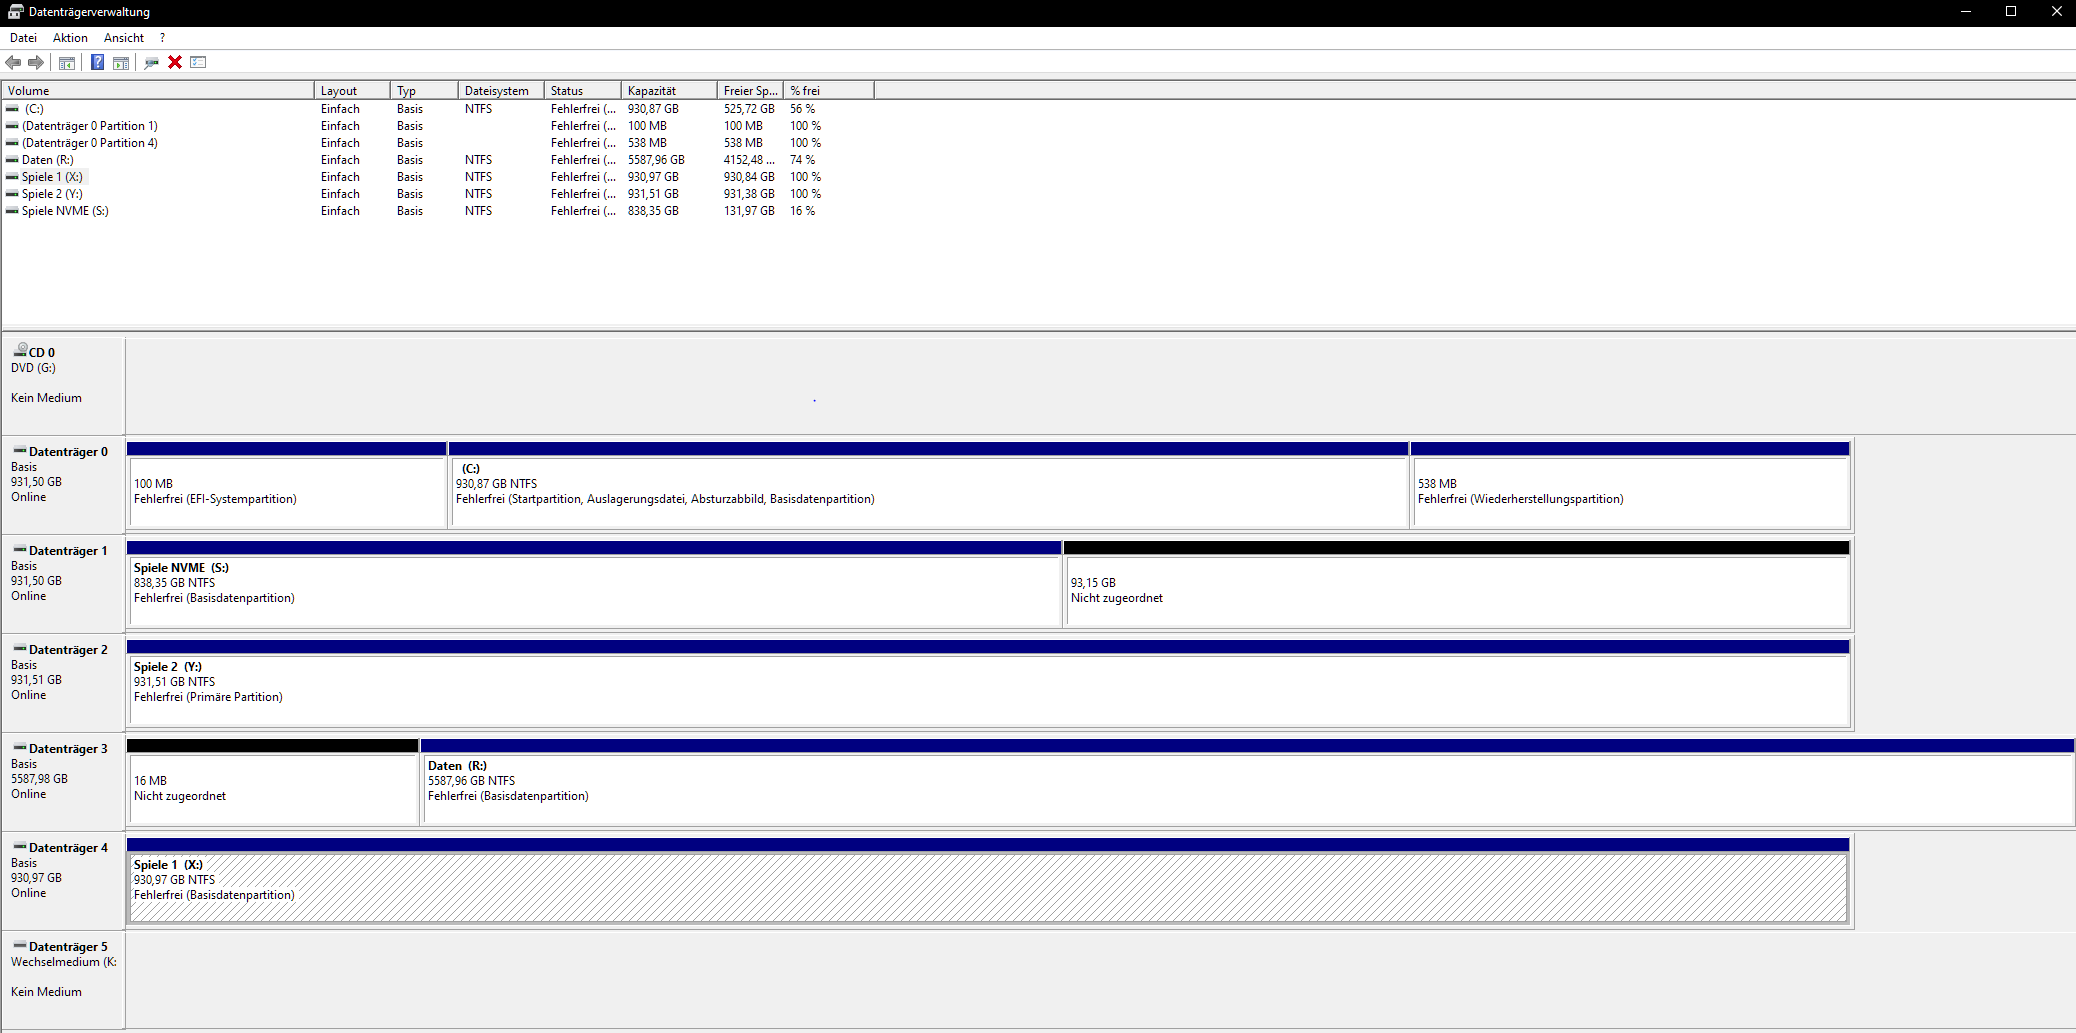Open the Datei menu
Viewport: 2076px width, 1033px height.
pyautogui.click(x=23, y=38)
